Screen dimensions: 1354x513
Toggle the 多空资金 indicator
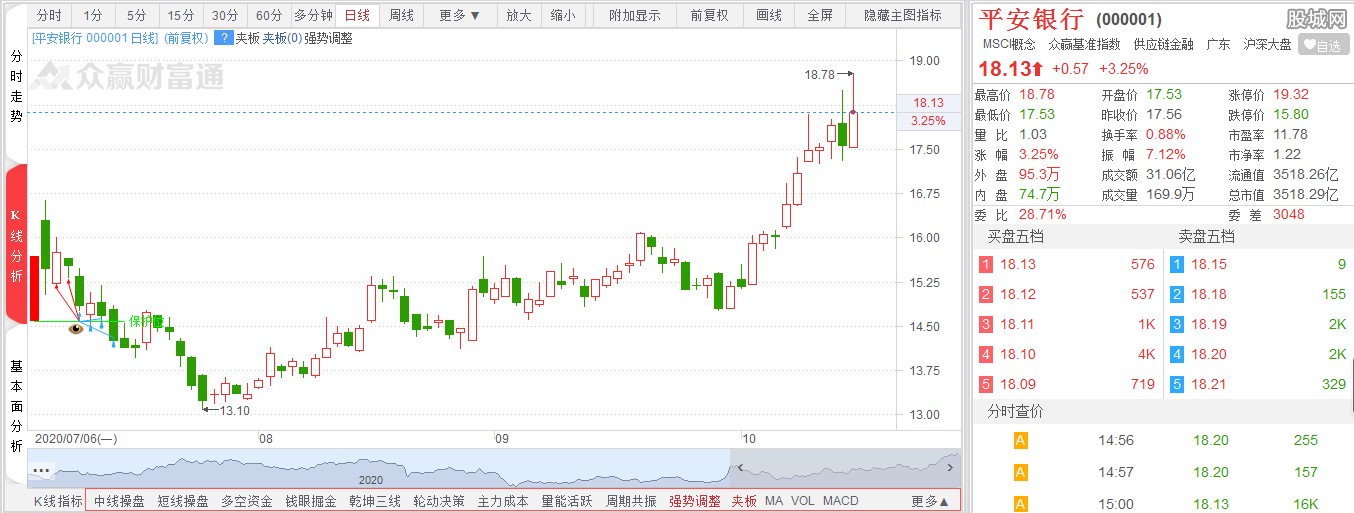247,501
